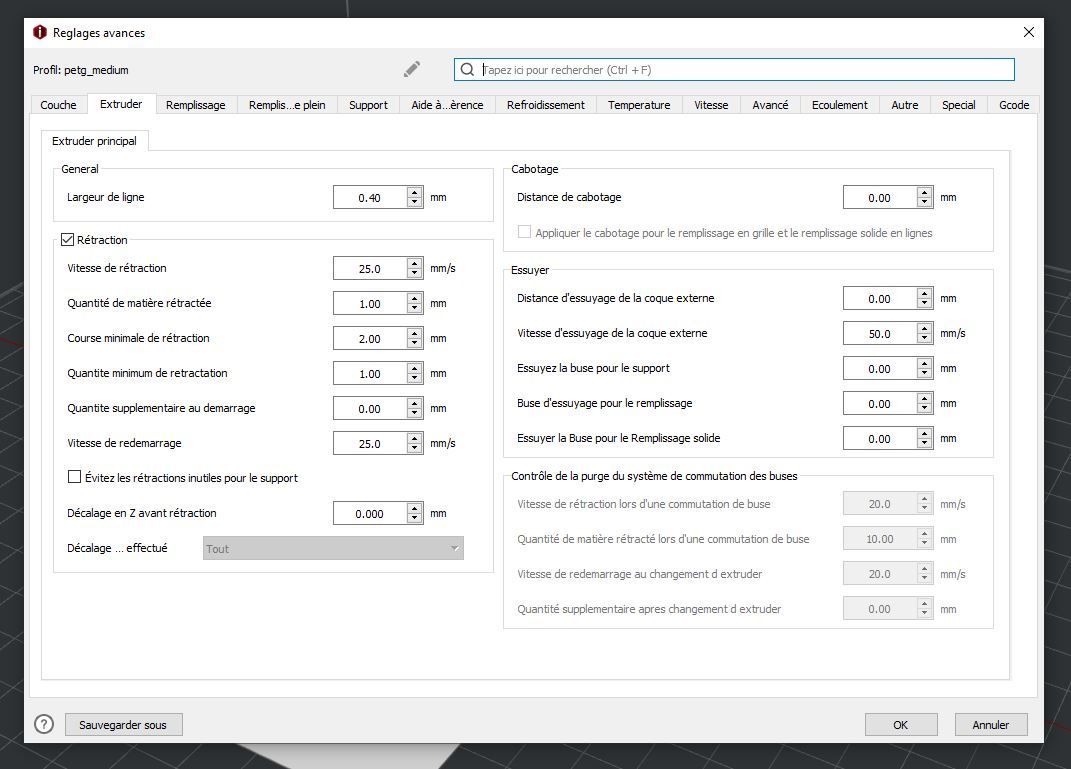Click the application logo in title bar
Screen dimensions: 1071x769
(40, 32)
